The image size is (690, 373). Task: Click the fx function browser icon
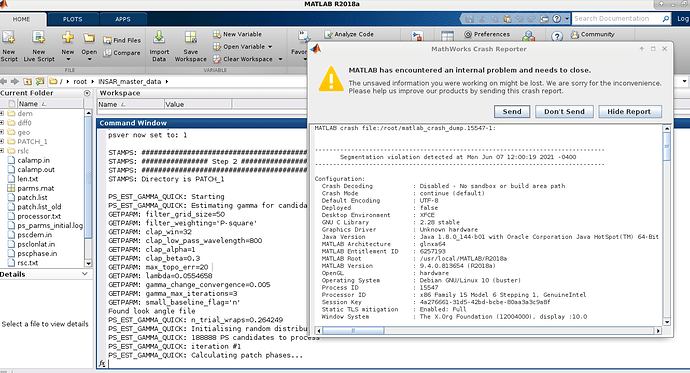click(102, 364)
